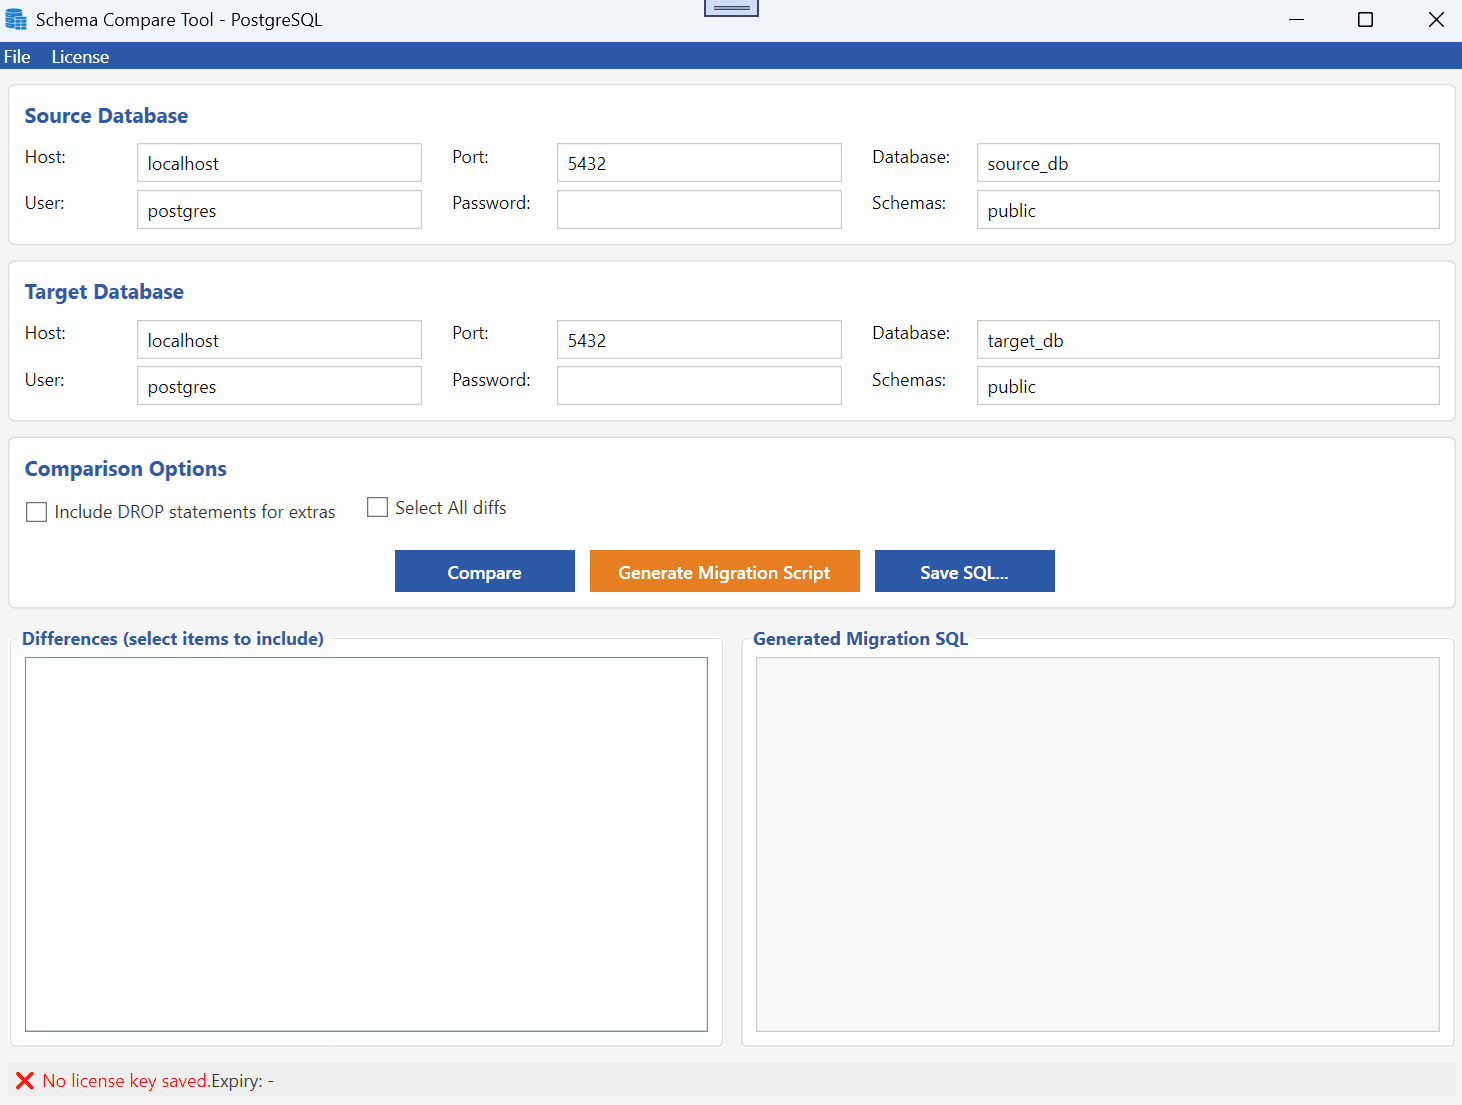Click the Target Database User field
Viewport: 1462px width, 1105px height.
point(279,386)
